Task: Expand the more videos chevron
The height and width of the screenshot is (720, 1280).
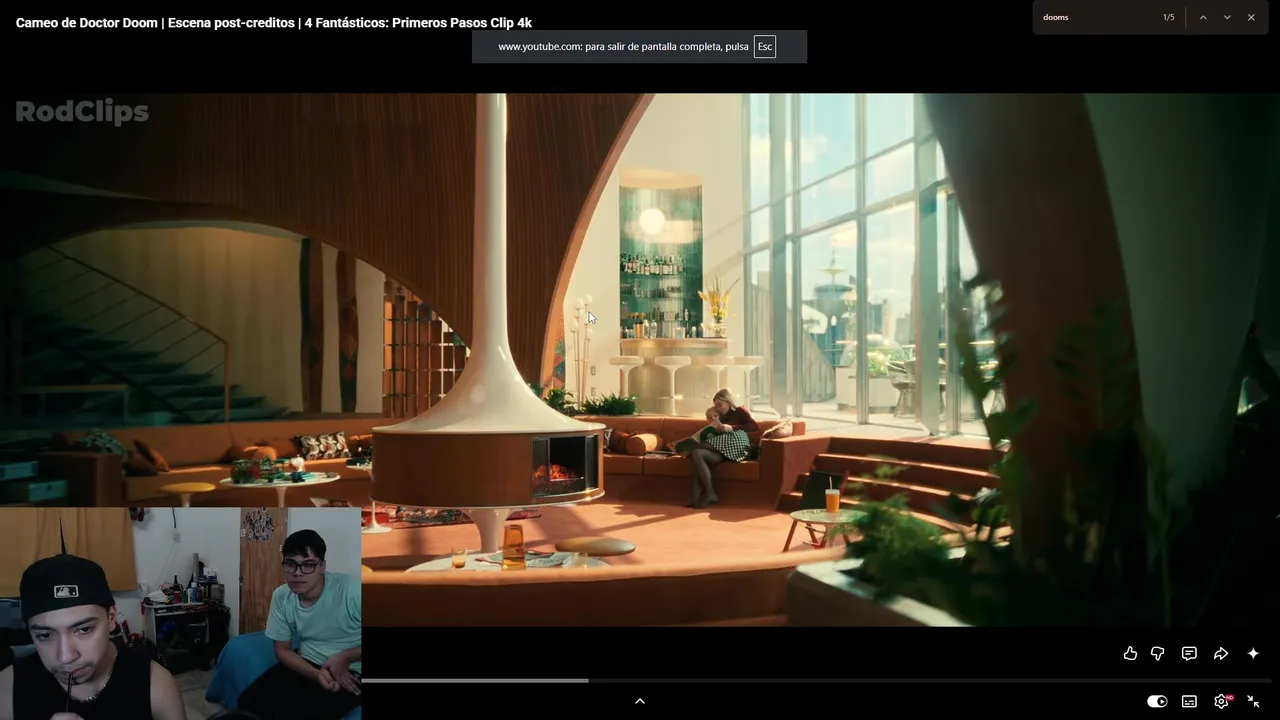Action: coord(640,701)
